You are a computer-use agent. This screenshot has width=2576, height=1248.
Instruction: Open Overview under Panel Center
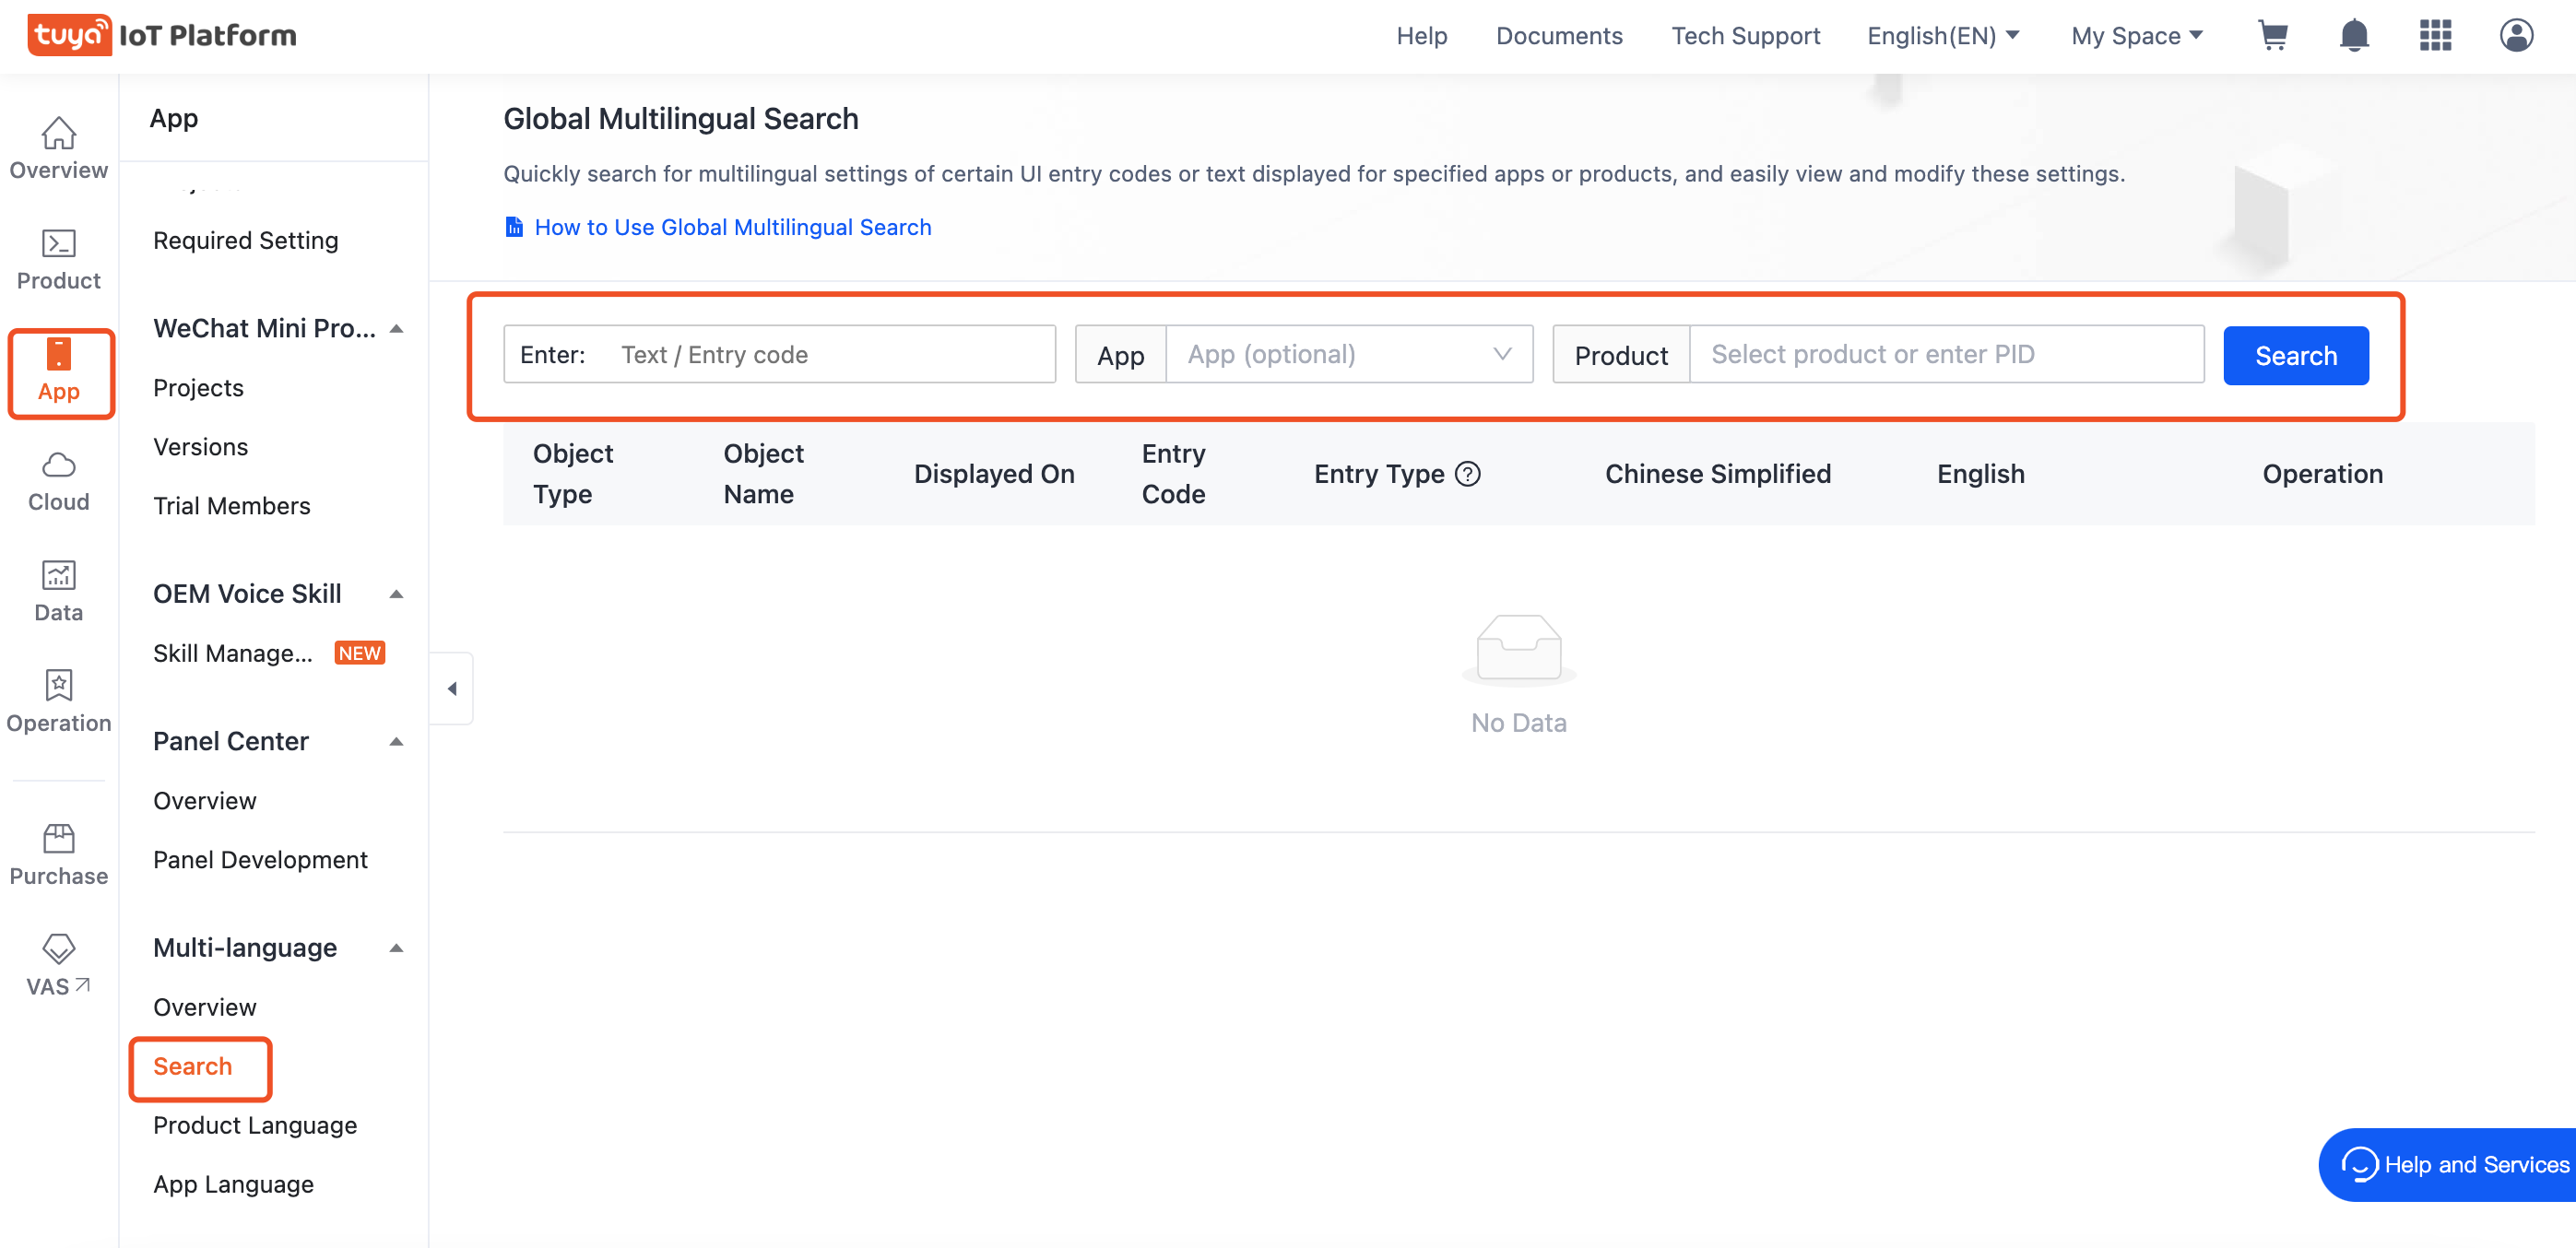pos(204,801)
